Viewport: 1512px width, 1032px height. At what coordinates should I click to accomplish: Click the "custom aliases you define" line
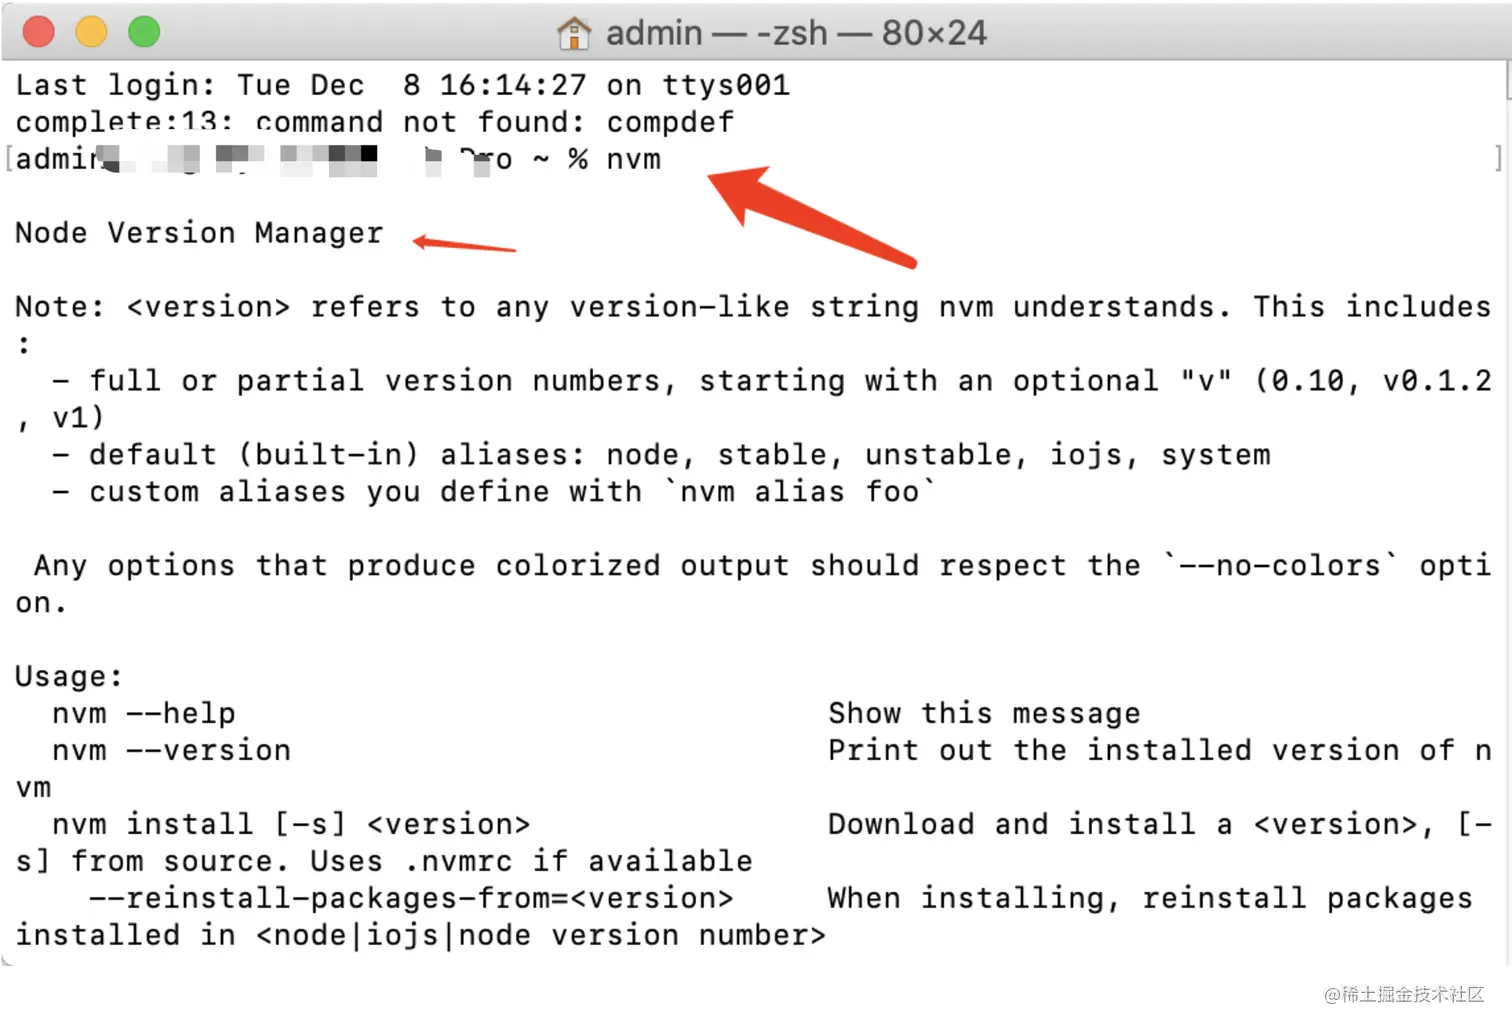pos(494,492)
